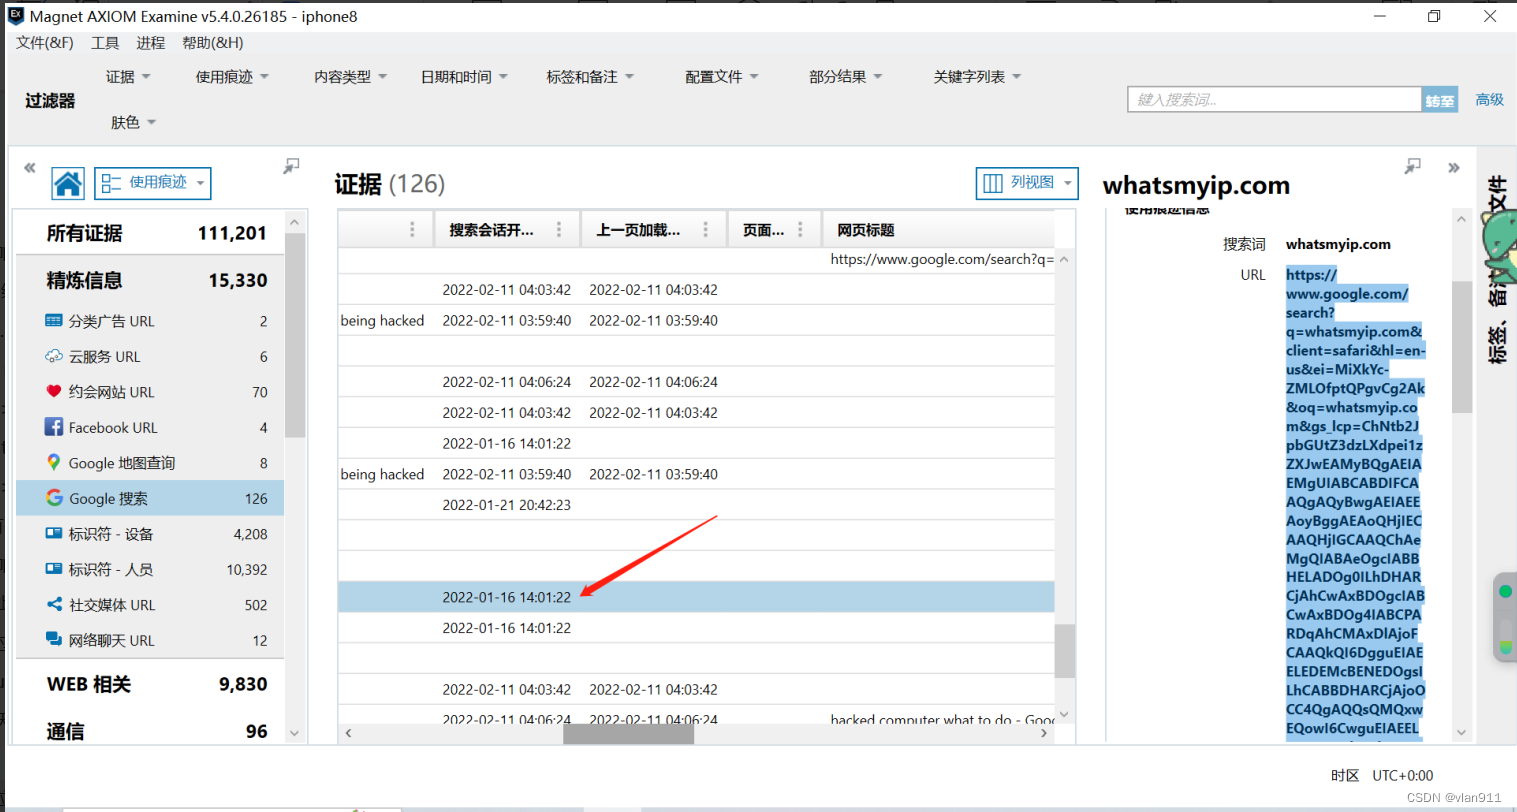The width and height of the screenshot is (1517, 812).
Task: Open the 使用痕迹 view selector
Action: coord(153,183)
